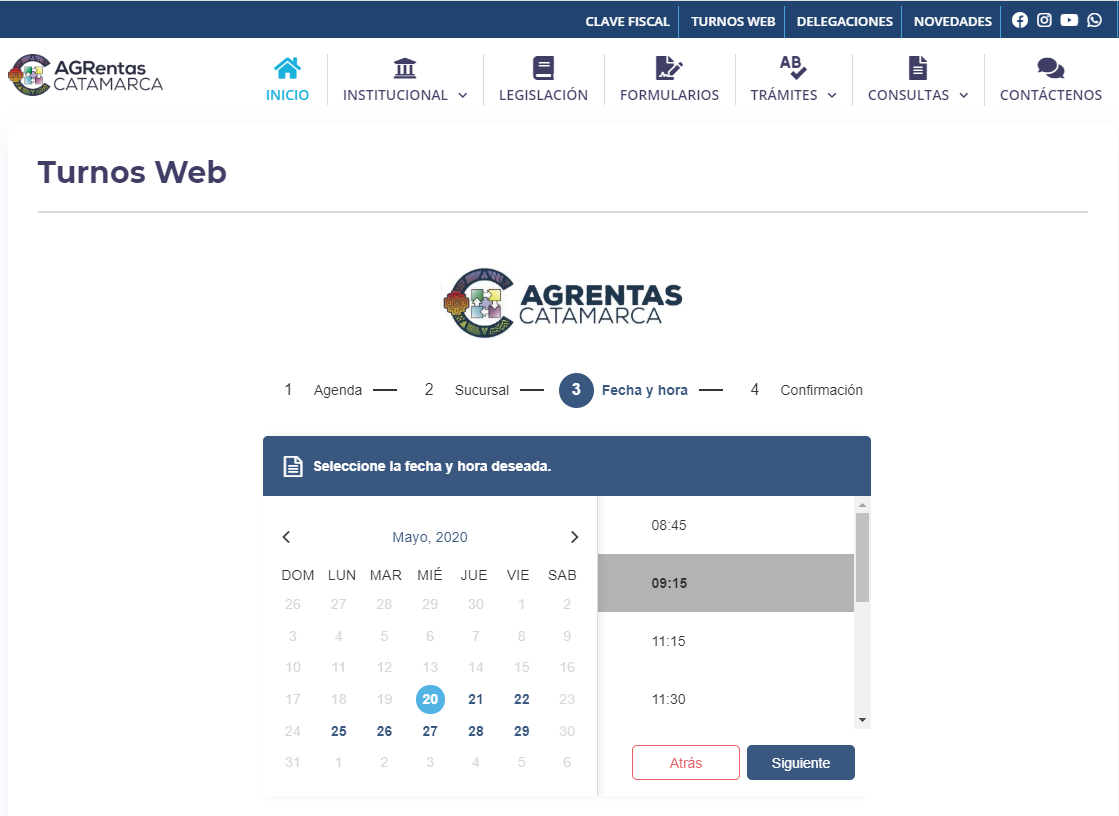Open NOVEDADES top link
The width and height of the screenshot is (1119, 816).
coord(953,21)
